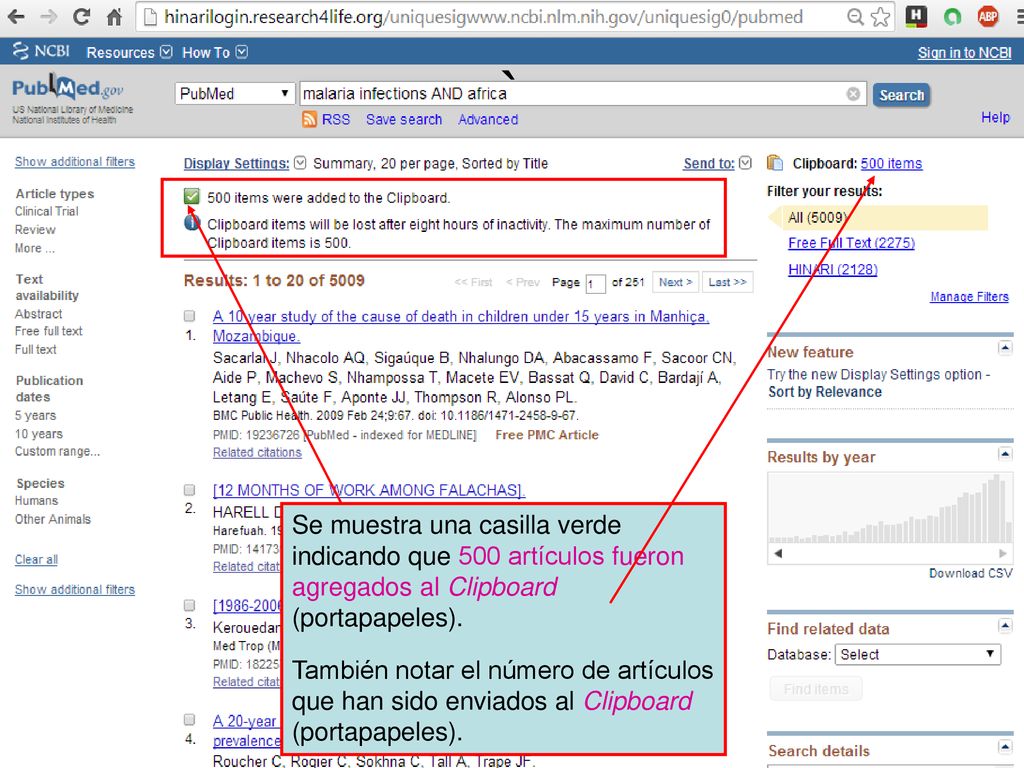The height and width of the screenshot is (768, 1024).
Task: Click the Clipboard icon beside Clipboard label
Action: [775, 163]
